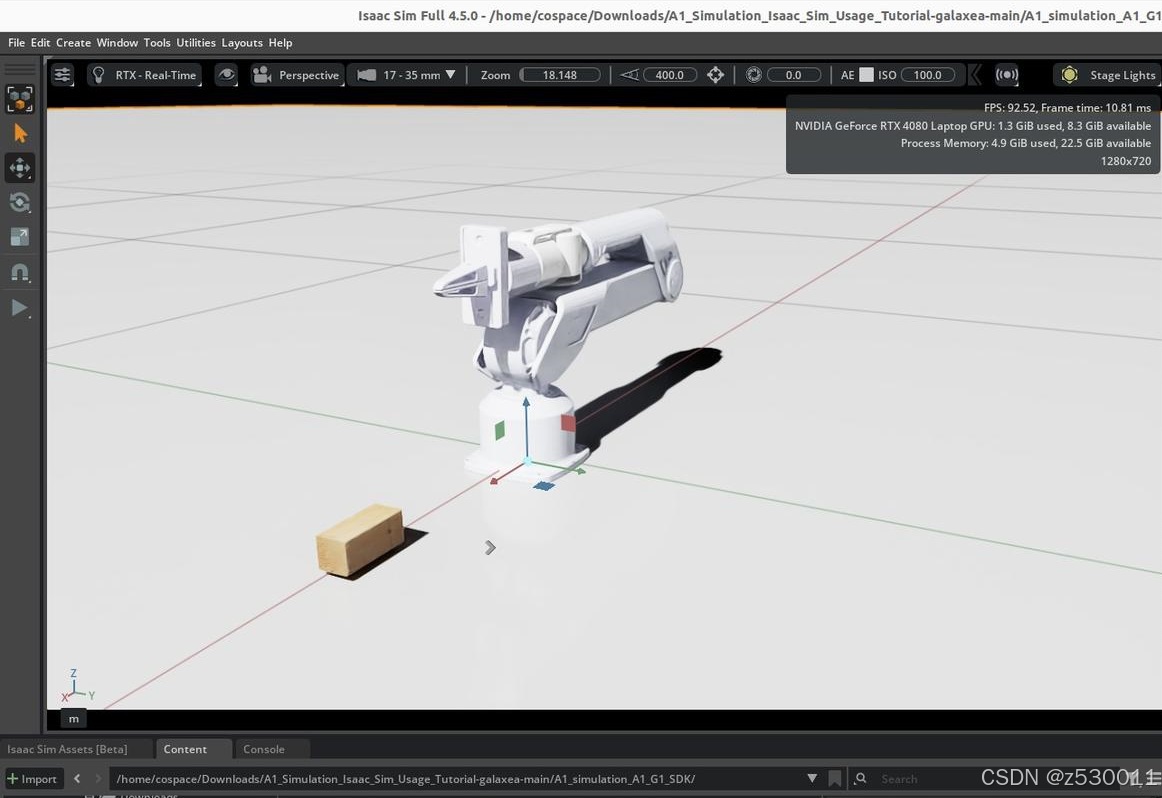Image resolution: width=1162 pixels, height=798 pixels.
Task: Open the Window menu
Action: tap(117, 43)
